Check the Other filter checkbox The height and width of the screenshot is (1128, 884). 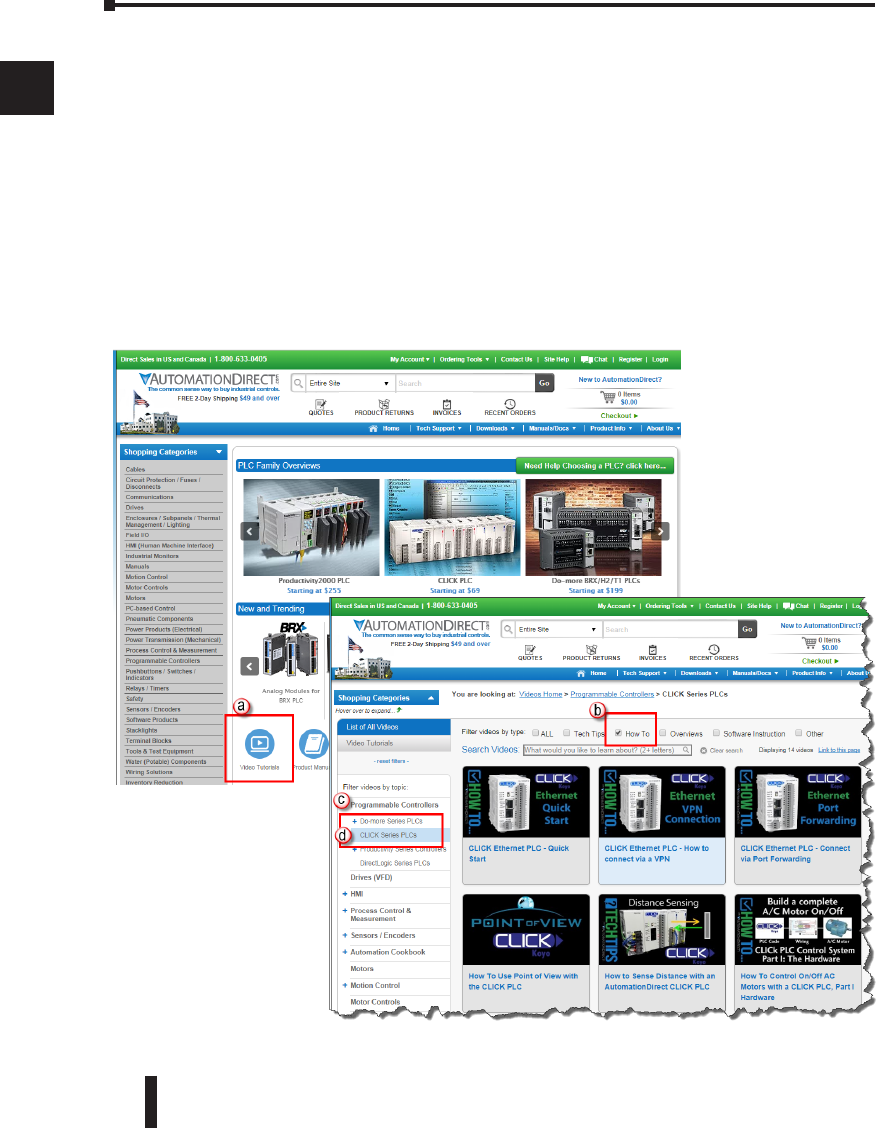[x=798, y=733]
